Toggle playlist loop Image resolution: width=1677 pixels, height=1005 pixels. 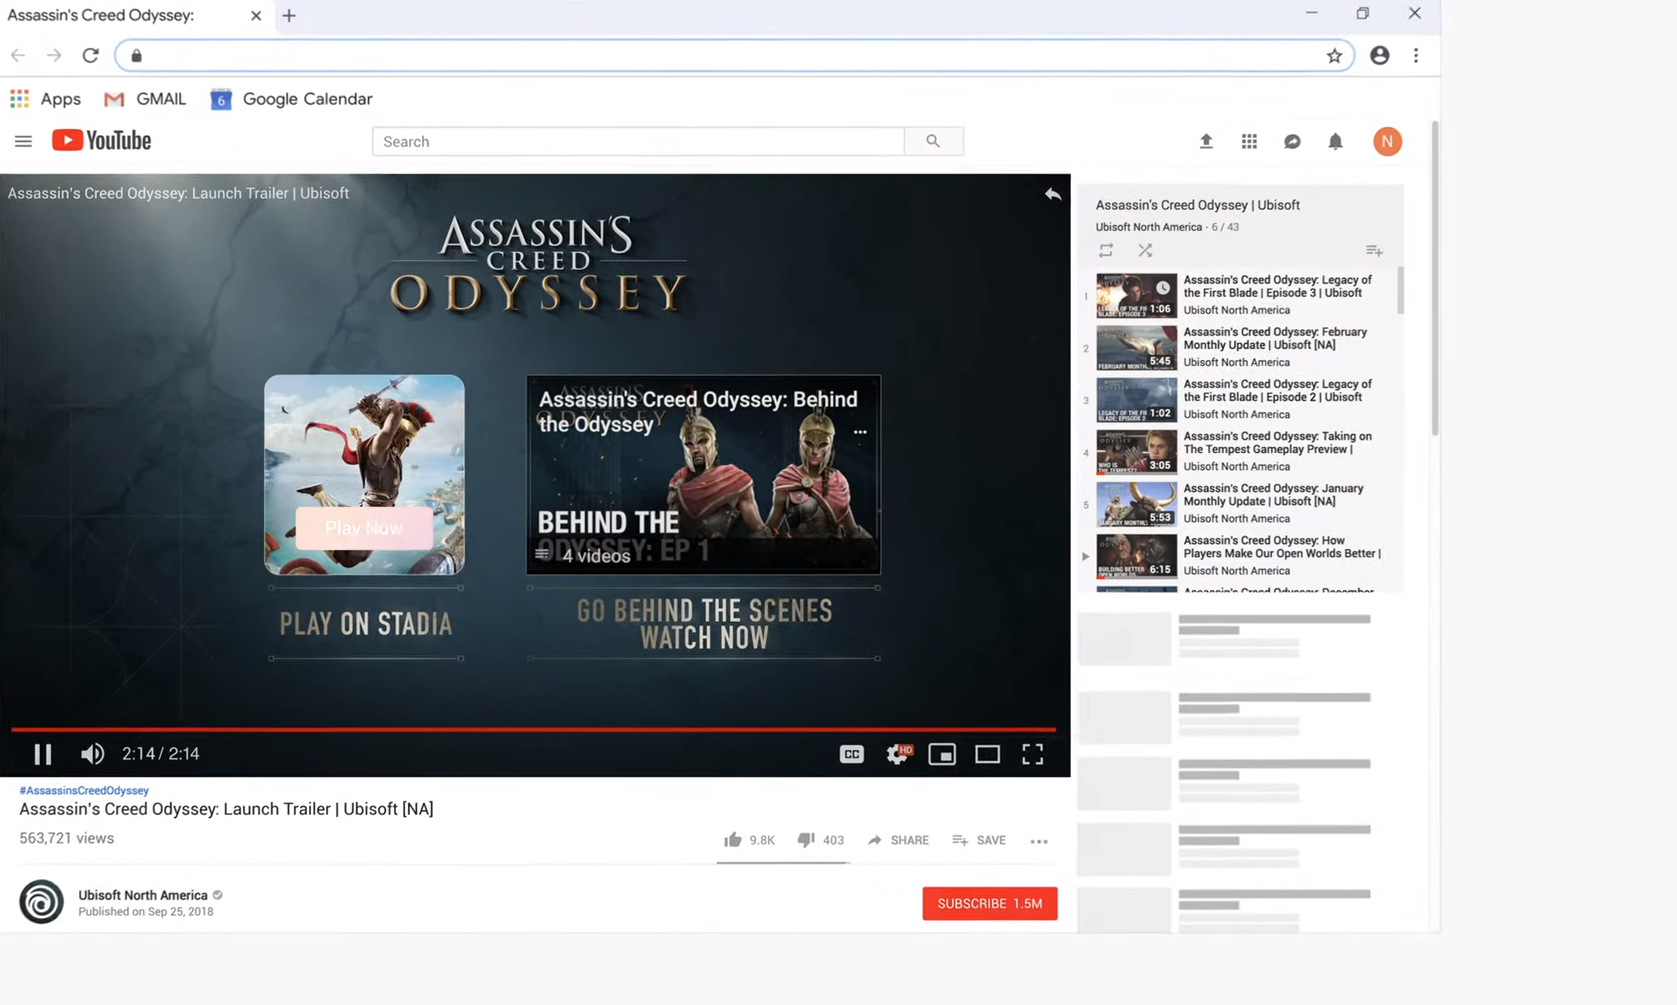pos(1105,251)
